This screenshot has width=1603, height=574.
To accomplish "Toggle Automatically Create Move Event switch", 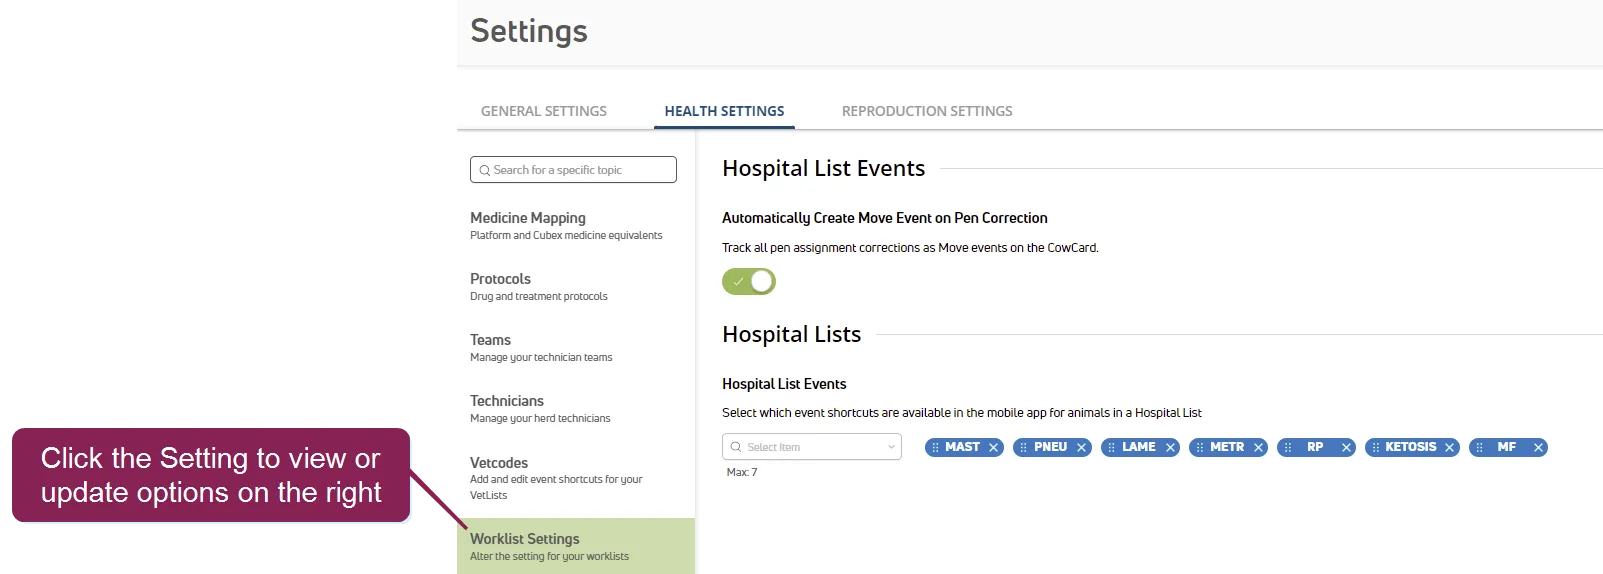I will click(x=749, y=282).
